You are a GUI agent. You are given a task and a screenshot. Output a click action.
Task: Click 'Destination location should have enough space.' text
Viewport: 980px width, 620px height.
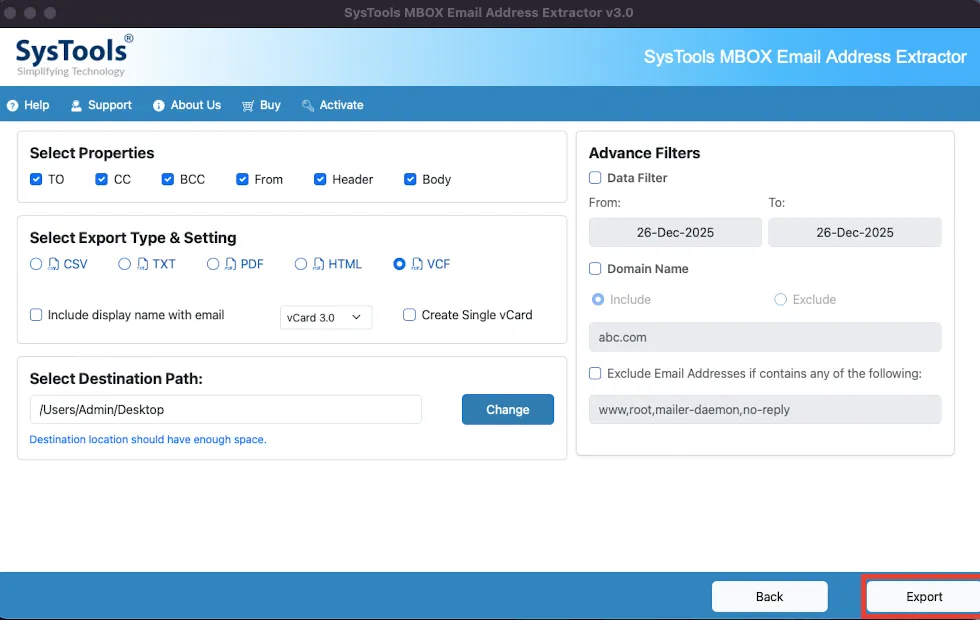tap(148, 439)
